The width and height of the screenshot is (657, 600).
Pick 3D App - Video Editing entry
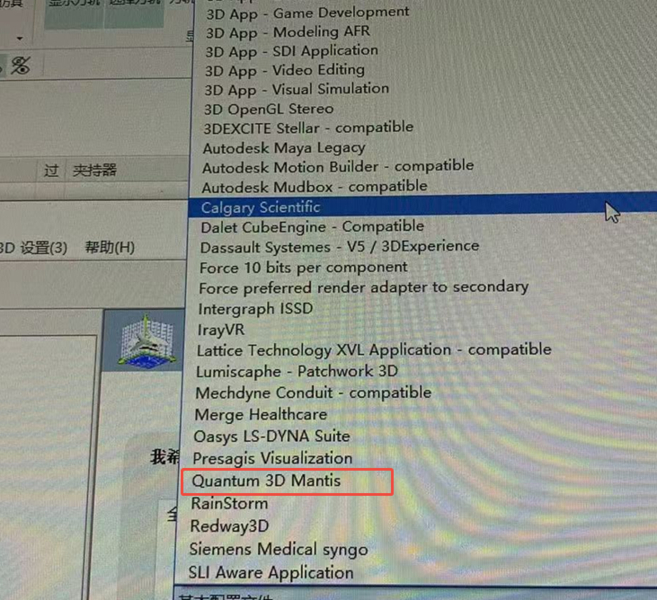[285, 70]
